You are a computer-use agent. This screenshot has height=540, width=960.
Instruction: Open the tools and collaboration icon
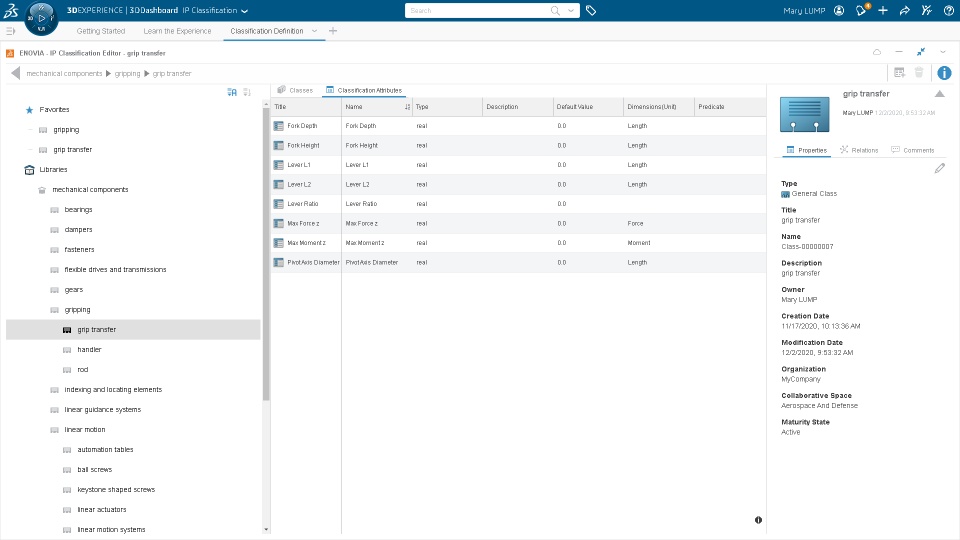(x=927, y=10)
